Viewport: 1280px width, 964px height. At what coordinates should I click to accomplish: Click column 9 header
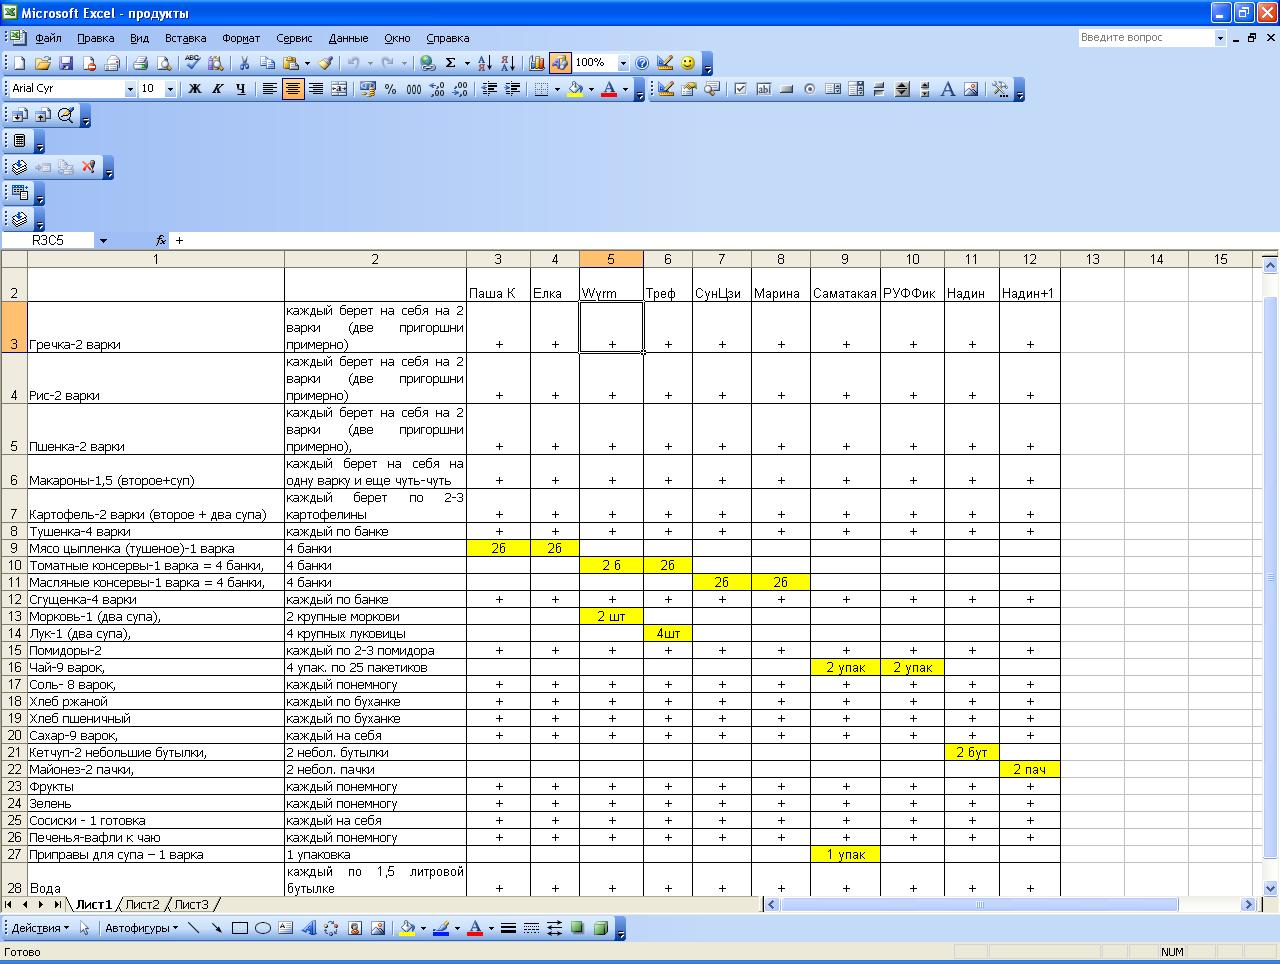pos(845,259)
